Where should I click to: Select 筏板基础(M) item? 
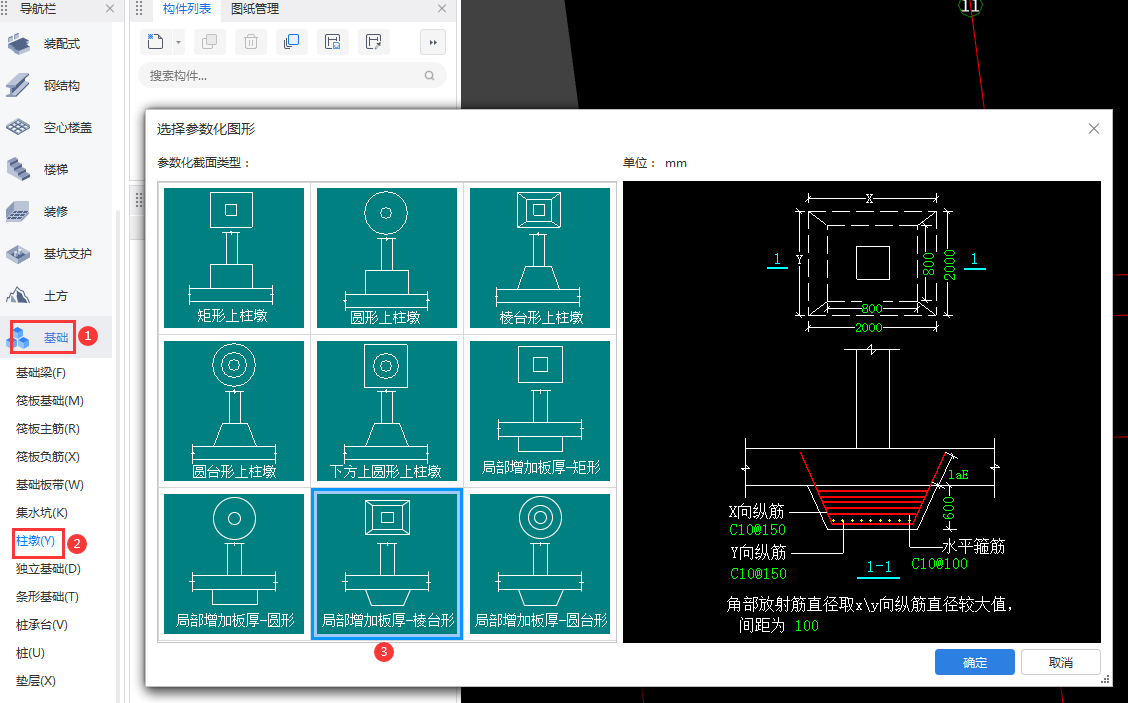(x=50, y=401)
